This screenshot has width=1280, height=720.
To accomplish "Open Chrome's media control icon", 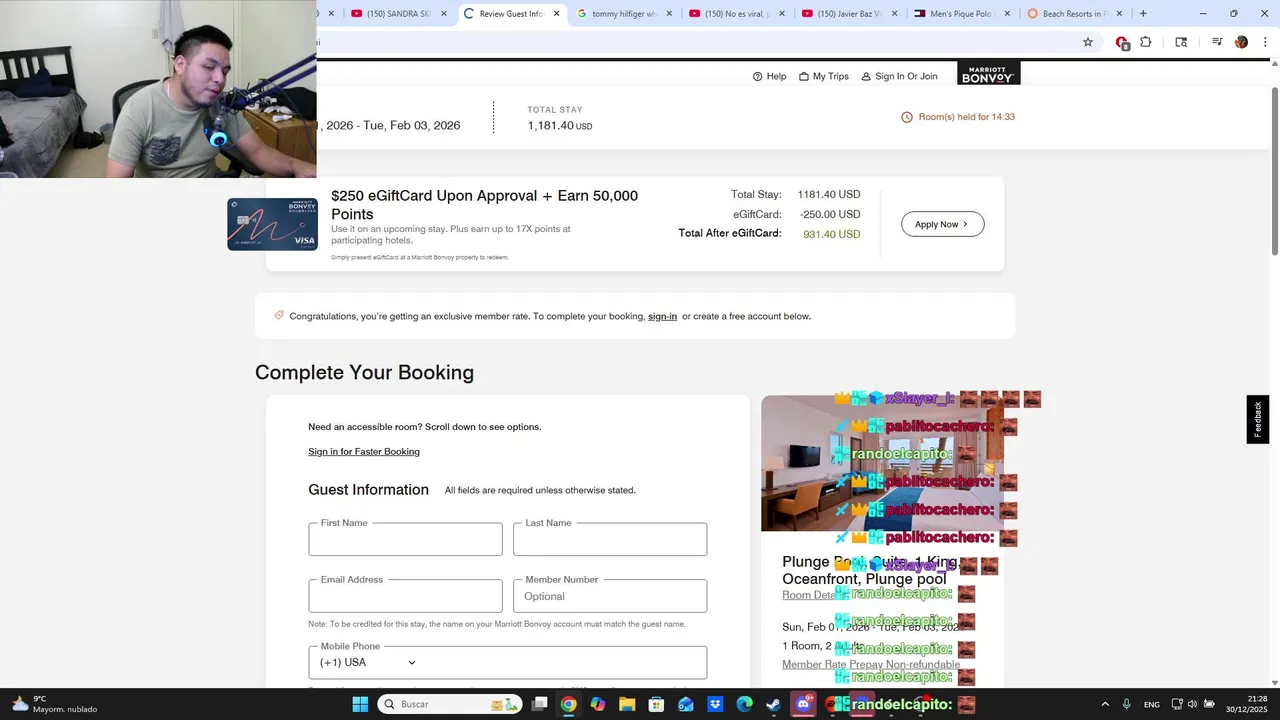I will [1217, 42].
